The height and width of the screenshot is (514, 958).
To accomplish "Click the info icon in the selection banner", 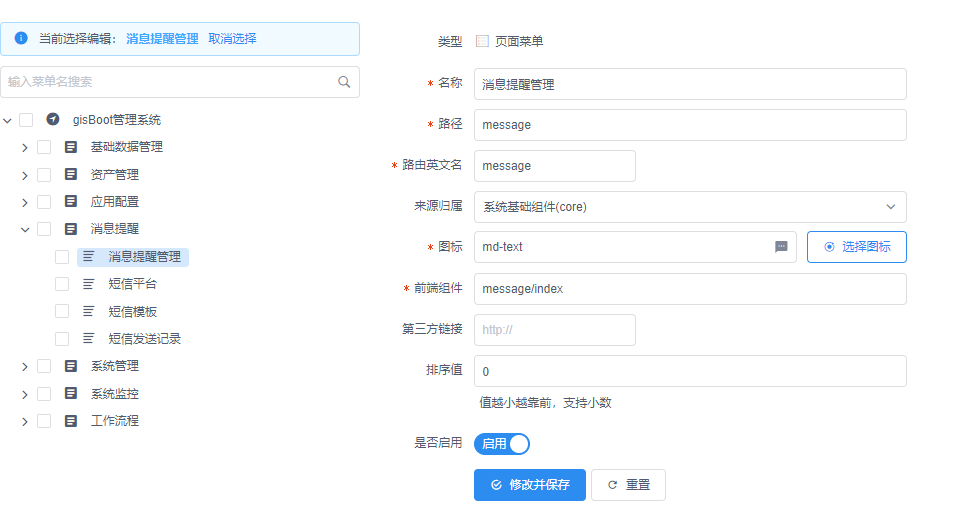I will [x=21, y=38].
